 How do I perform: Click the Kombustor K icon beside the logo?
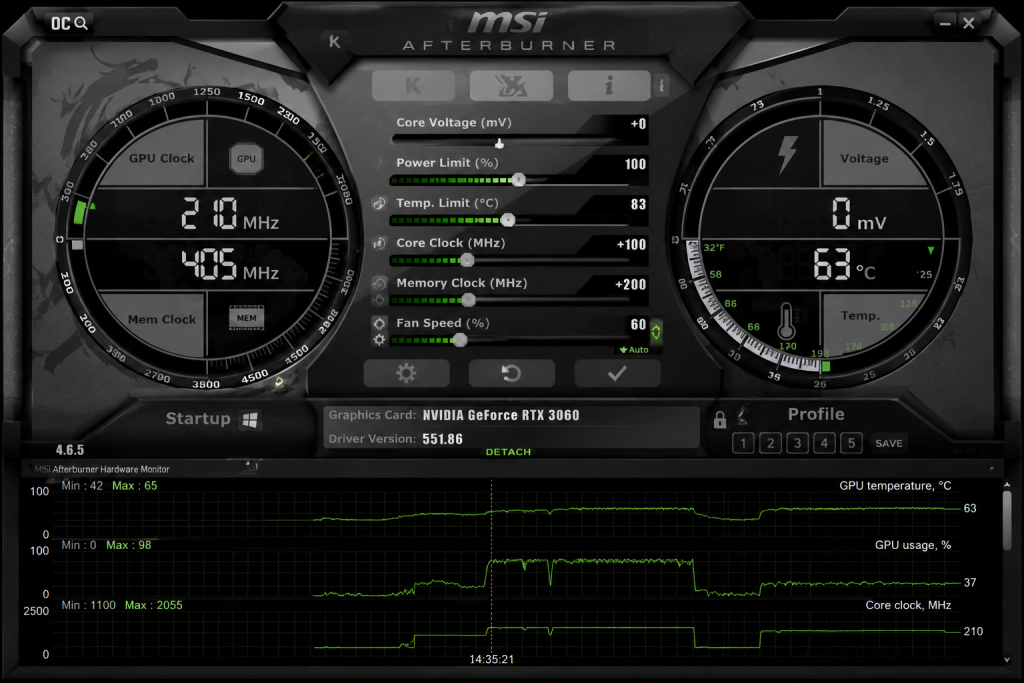pyautogui.click(x=334, y=42)
